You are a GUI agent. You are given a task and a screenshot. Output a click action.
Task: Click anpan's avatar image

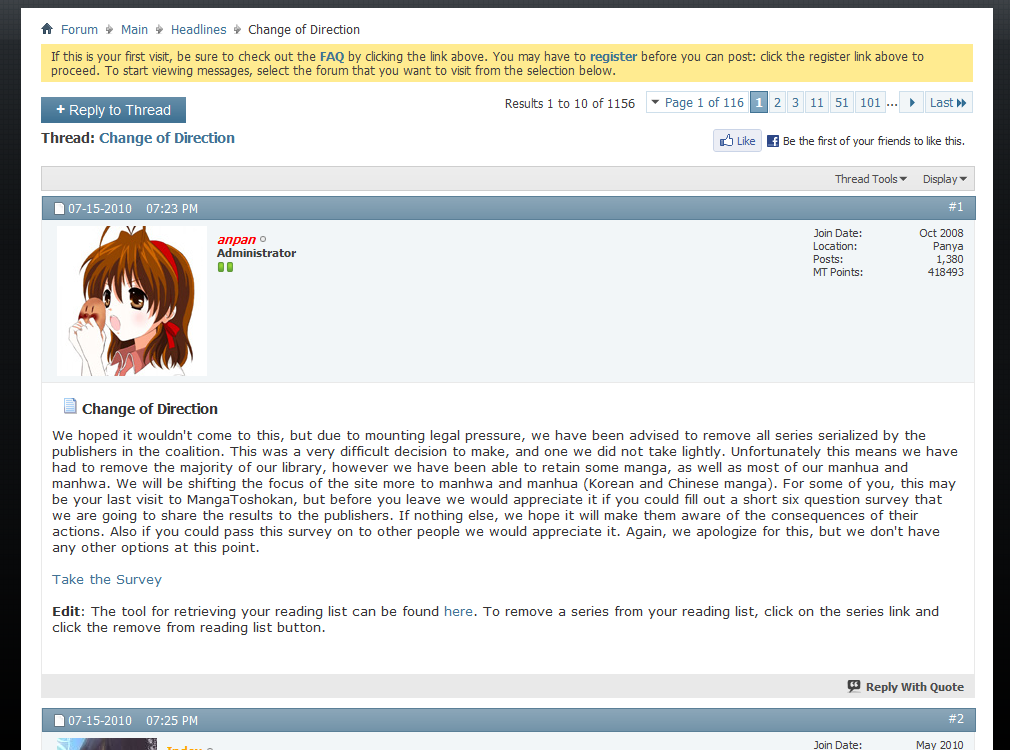pyautogui.click(x=131, y=300)
